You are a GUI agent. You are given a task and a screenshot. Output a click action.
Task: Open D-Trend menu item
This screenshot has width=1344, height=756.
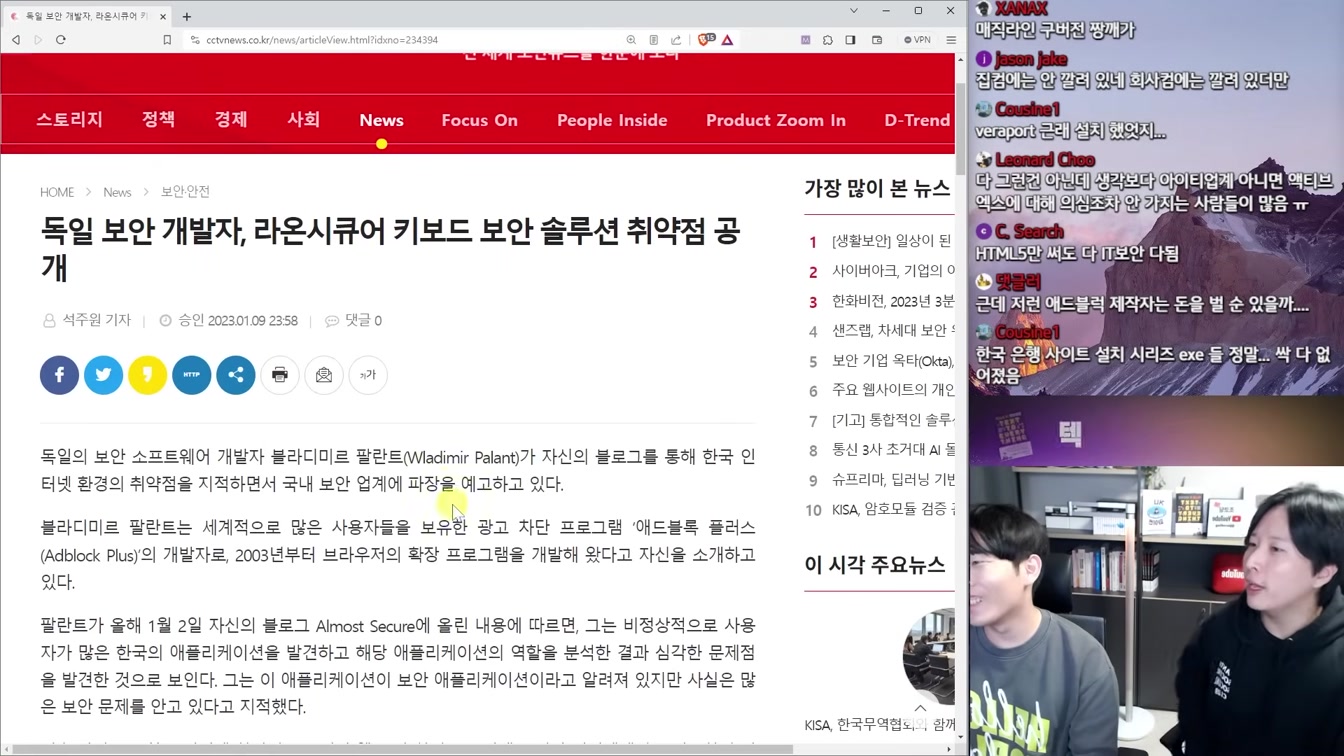point(917,120)
